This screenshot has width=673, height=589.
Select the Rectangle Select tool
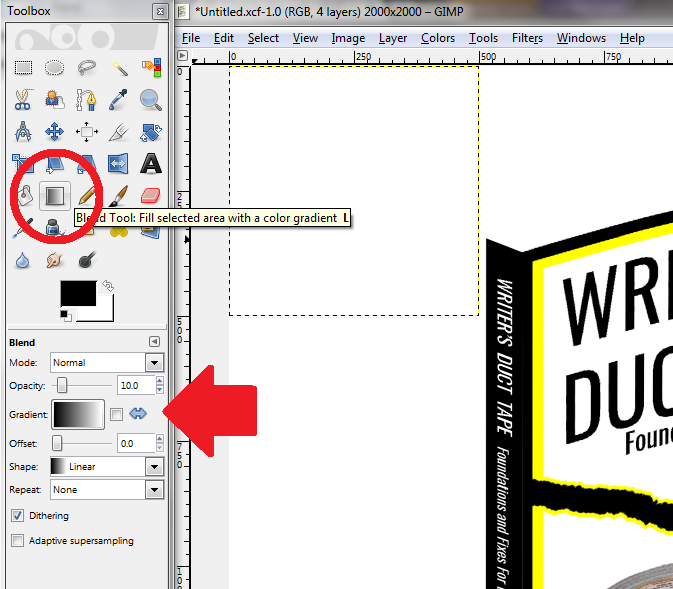24,68
